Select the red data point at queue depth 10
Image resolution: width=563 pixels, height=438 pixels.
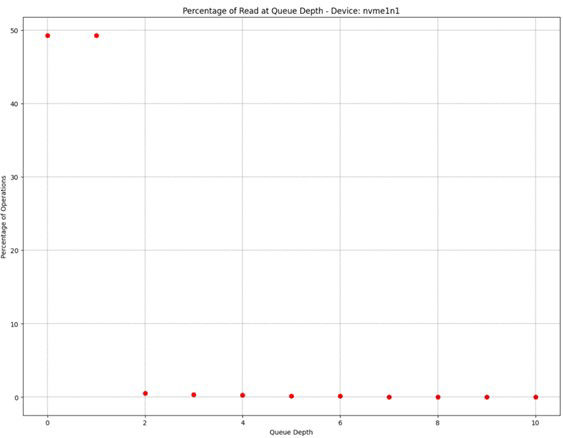(536, 397)
